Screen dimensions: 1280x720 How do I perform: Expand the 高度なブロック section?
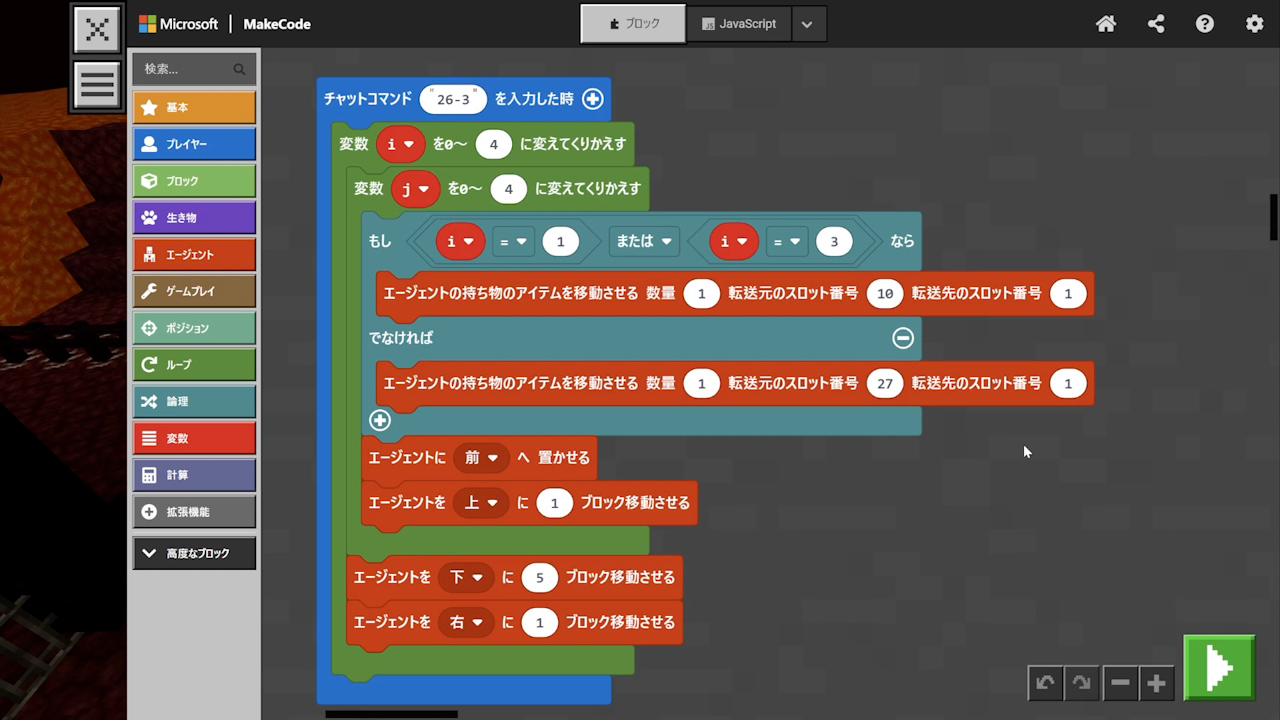[194, 553]
